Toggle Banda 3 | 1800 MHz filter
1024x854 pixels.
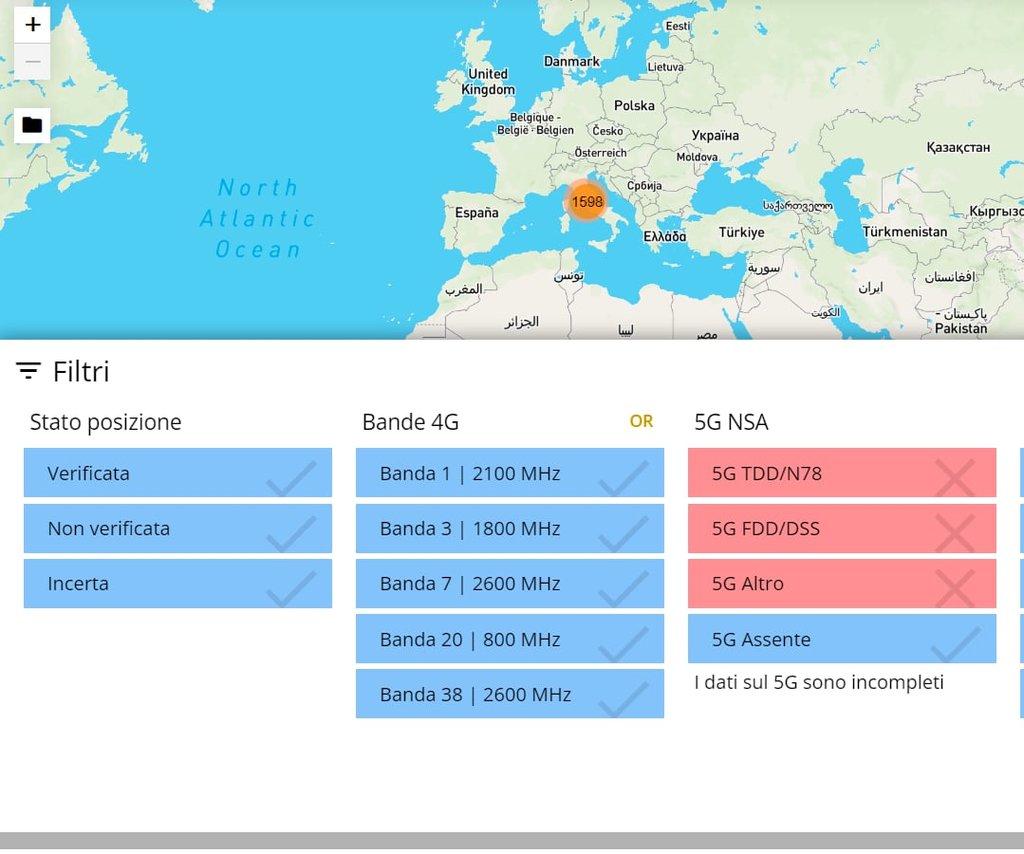point(509,528)
